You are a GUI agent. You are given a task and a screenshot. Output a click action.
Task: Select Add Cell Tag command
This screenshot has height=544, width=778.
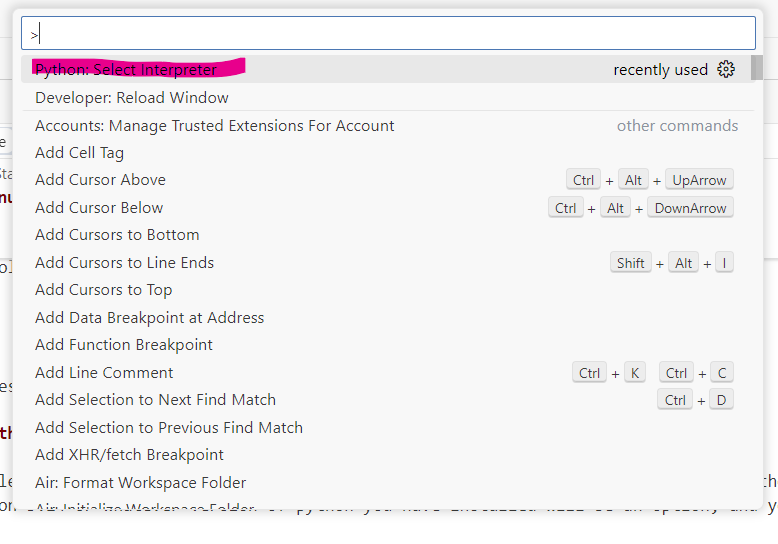80,153
